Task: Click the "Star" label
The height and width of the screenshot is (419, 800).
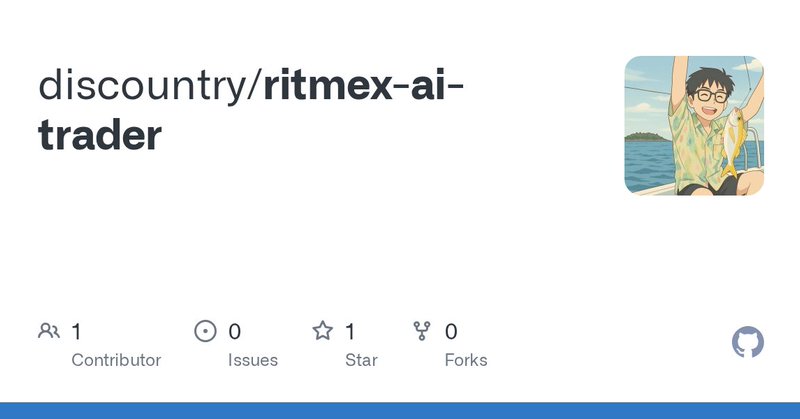Action: click(361, 360)
